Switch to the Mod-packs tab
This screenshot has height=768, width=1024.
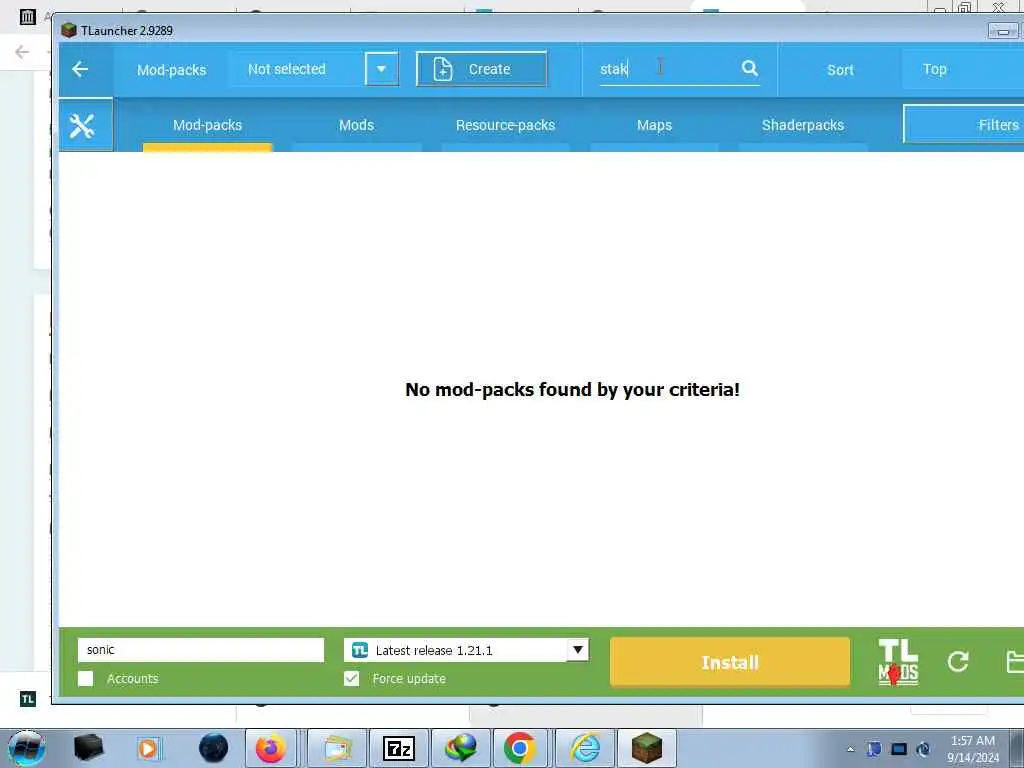[x=207, y=125]
